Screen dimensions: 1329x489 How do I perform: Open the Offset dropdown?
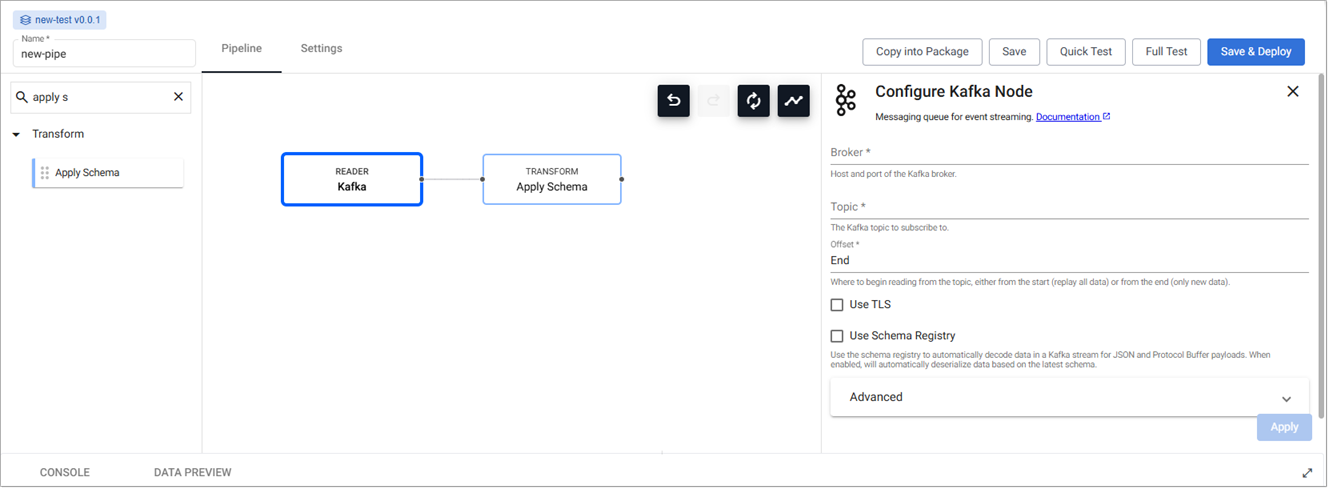coord(1068,260)
